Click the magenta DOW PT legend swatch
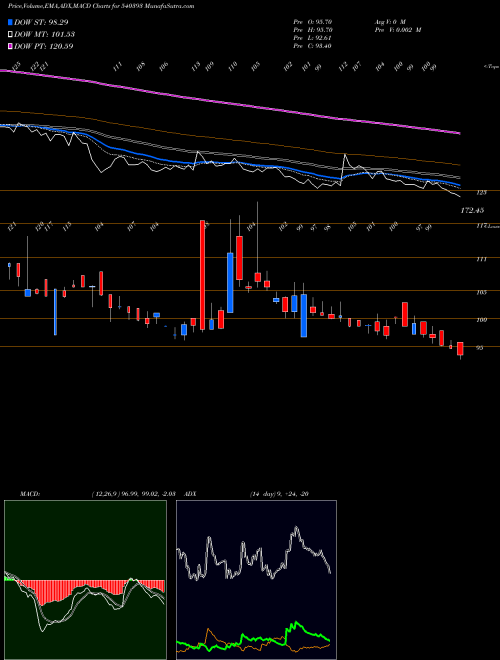 click(10, 46)
